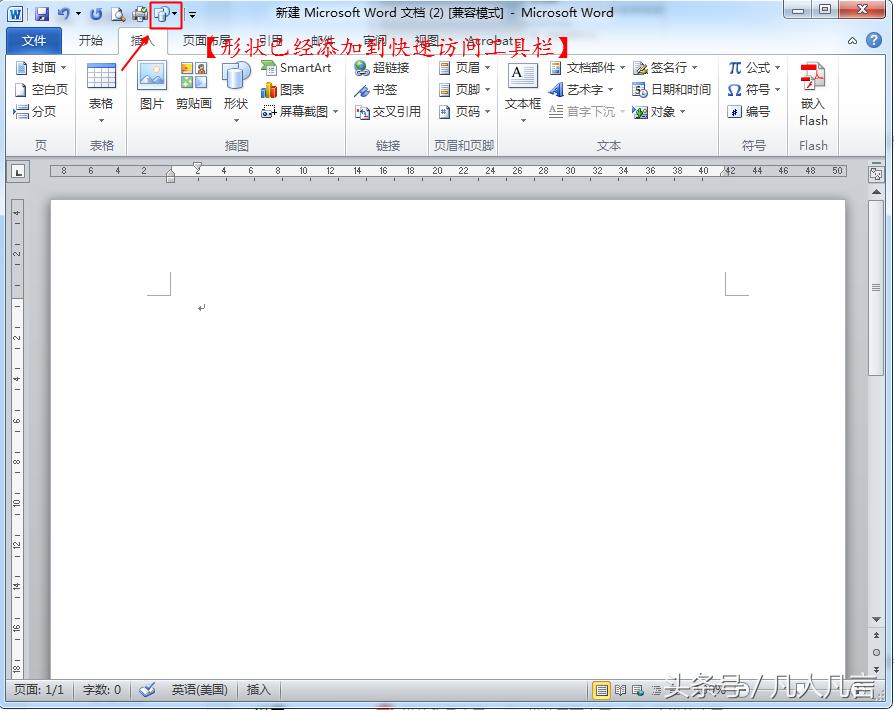The image size is (894, 710).
Task: Expand the 页眉 header dropdown
Action: [x=465, y=68]
